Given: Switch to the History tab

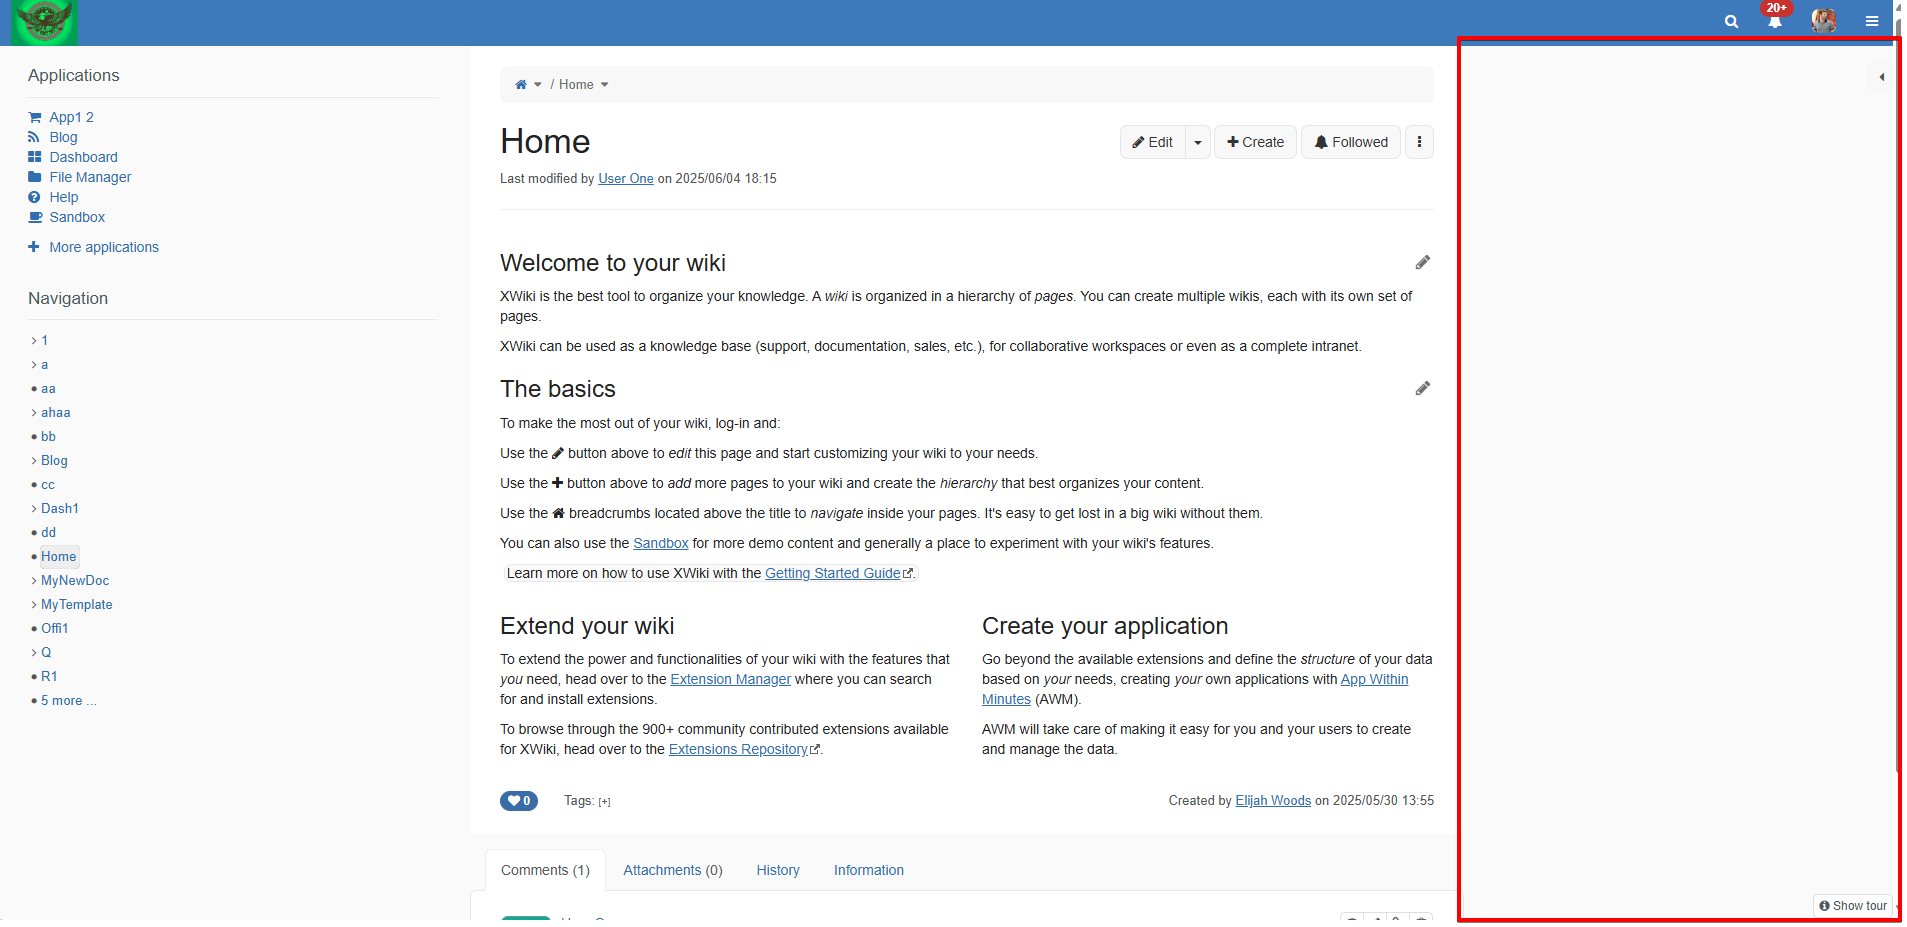Looking at the screenshot, I should (778, 871).
